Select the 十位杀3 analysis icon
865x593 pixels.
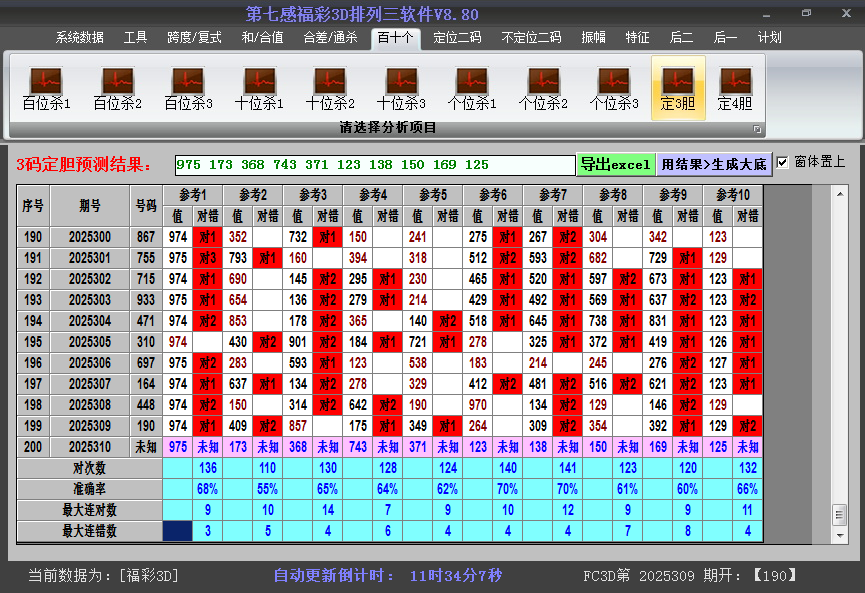(x=401, y=88)
